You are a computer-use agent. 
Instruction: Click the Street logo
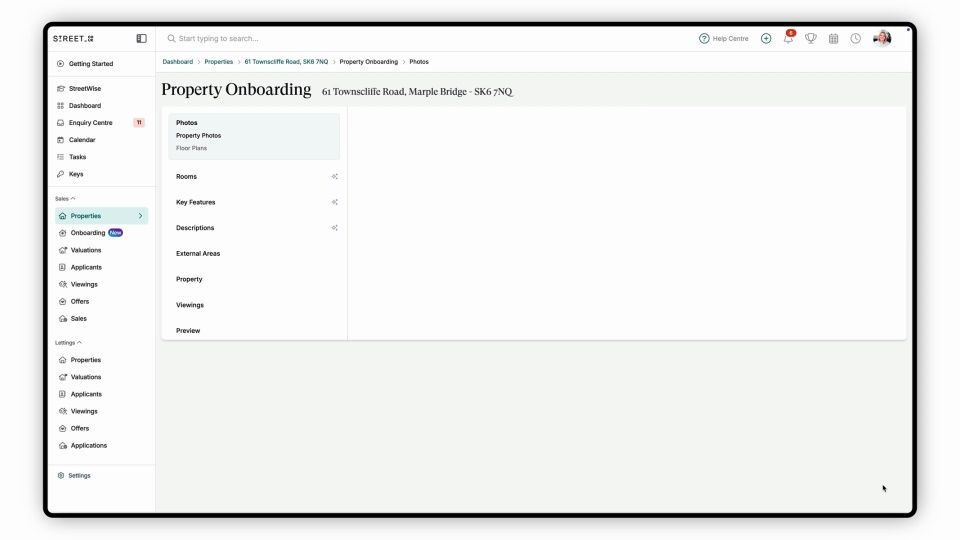[x=73, y=39]
